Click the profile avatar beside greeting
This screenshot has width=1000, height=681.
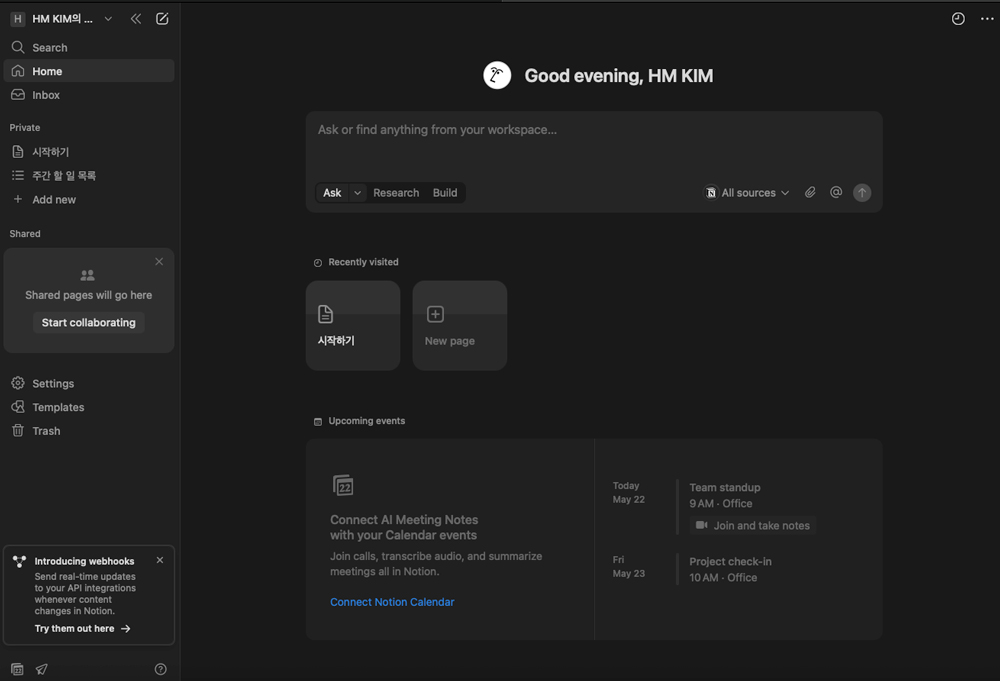tap(497, 76)
